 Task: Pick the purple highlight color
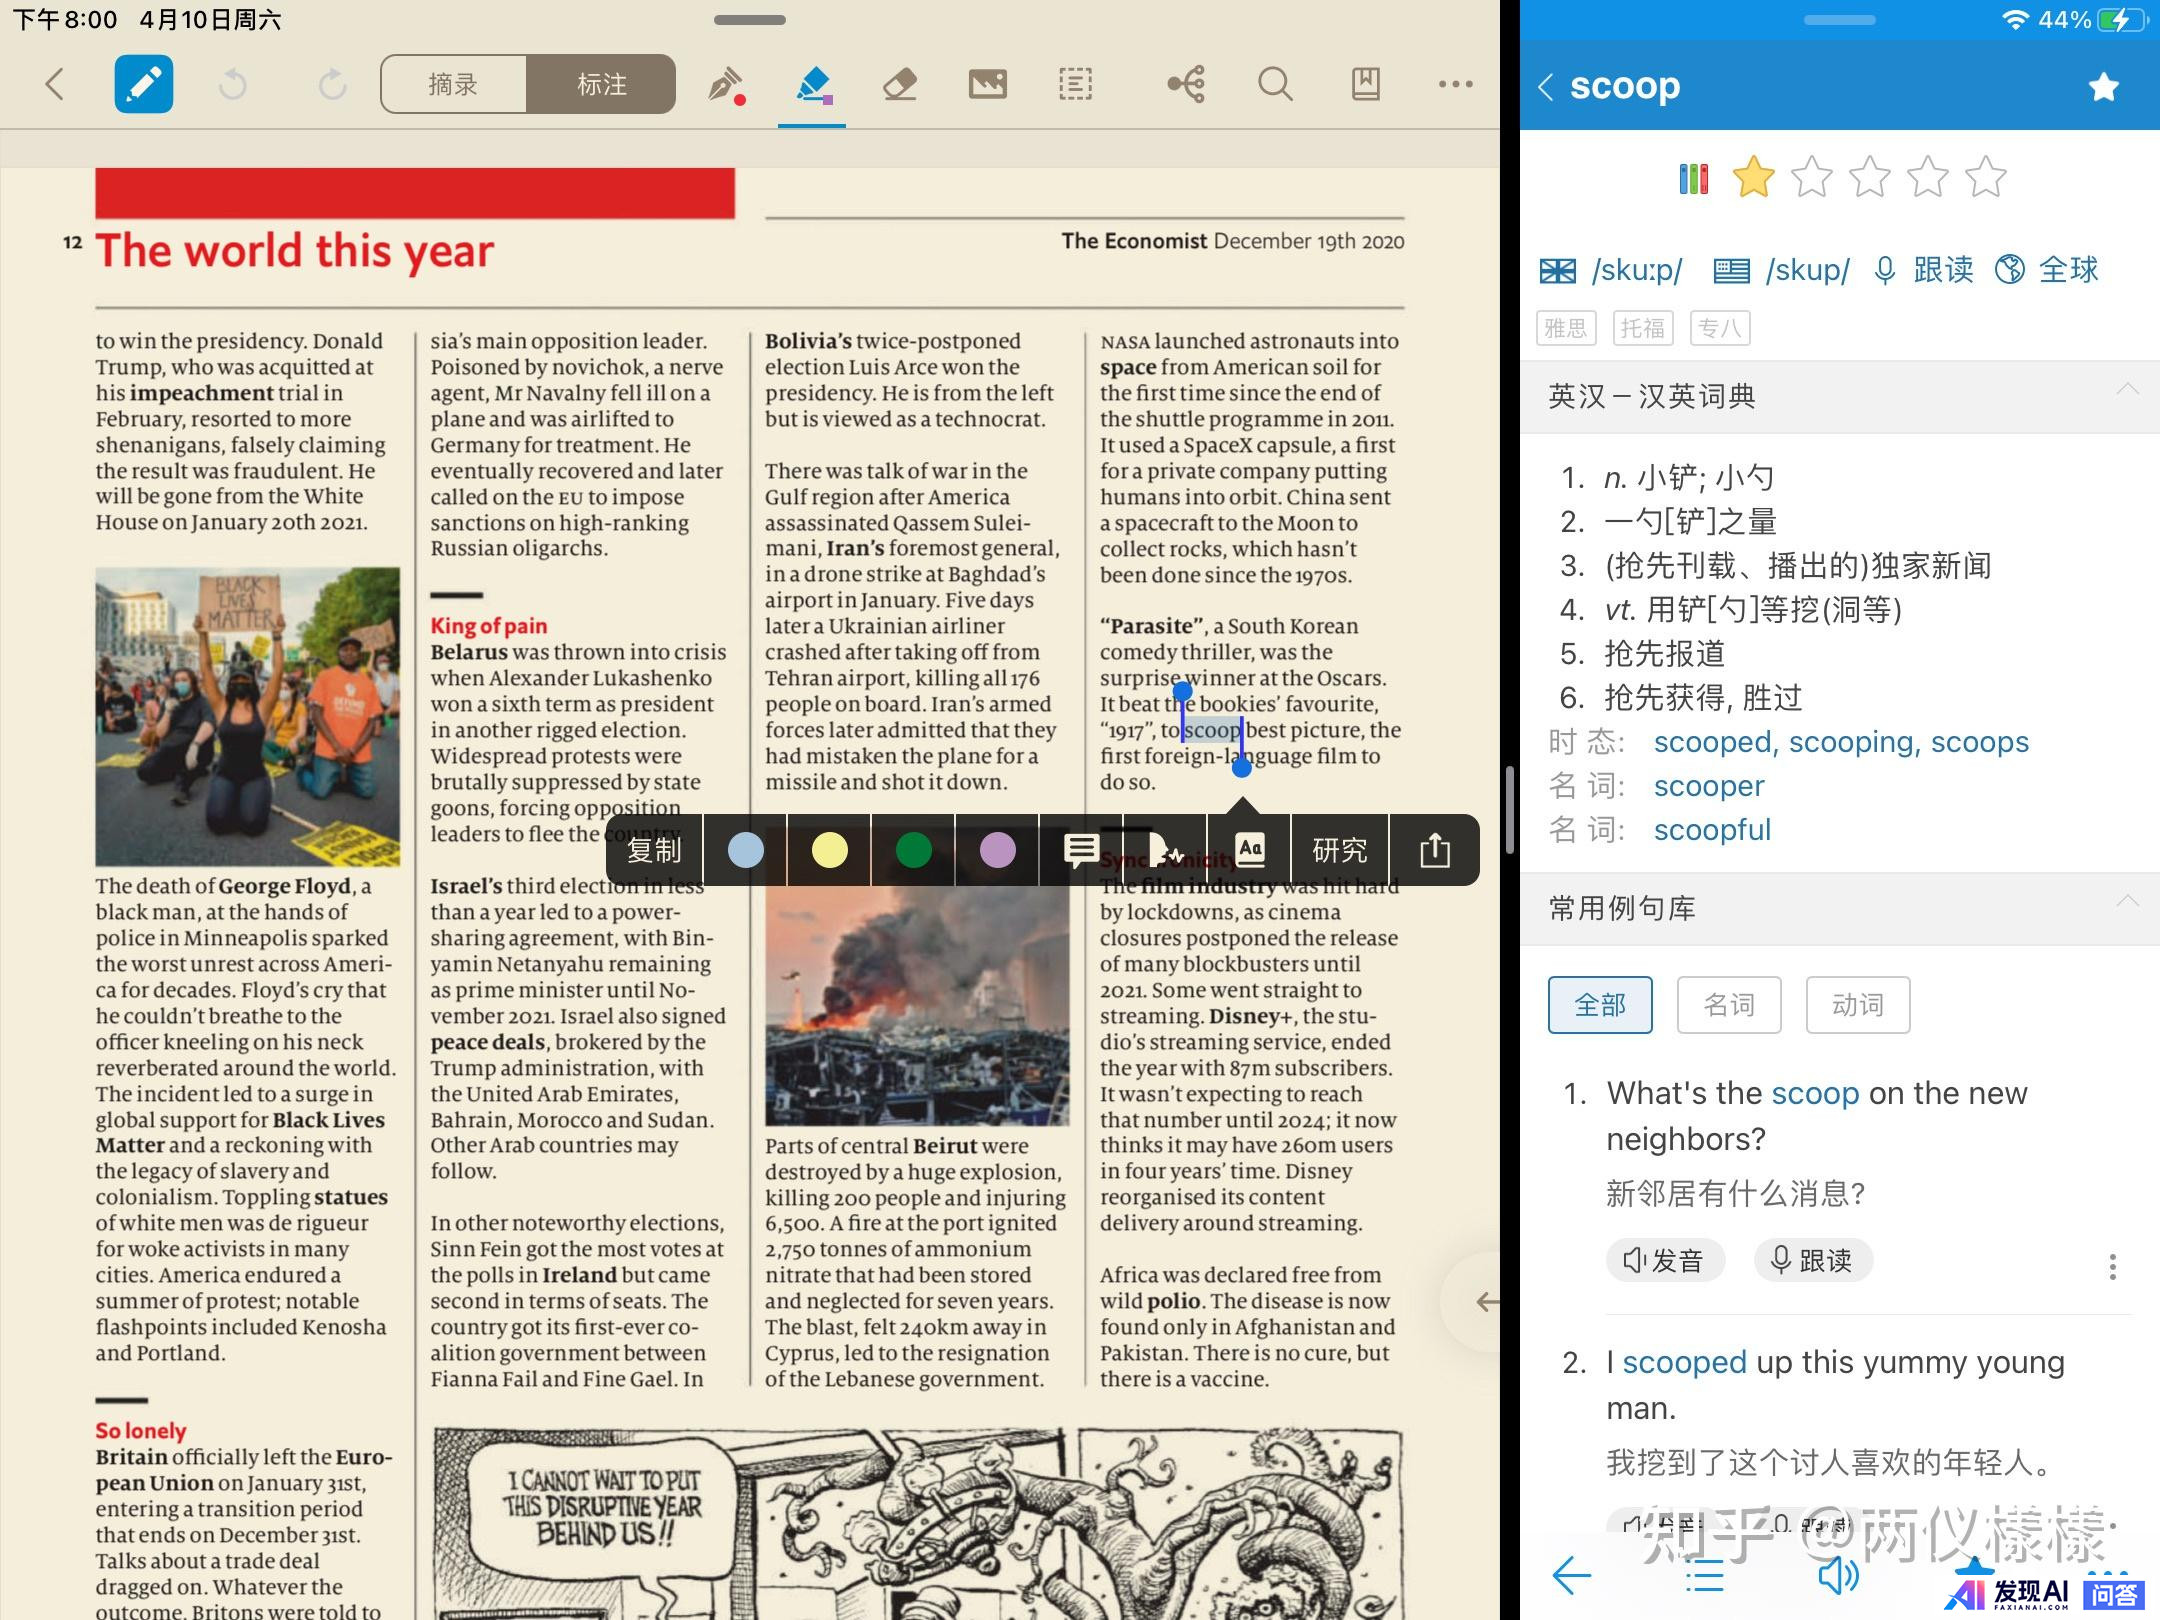click(998, 850)
